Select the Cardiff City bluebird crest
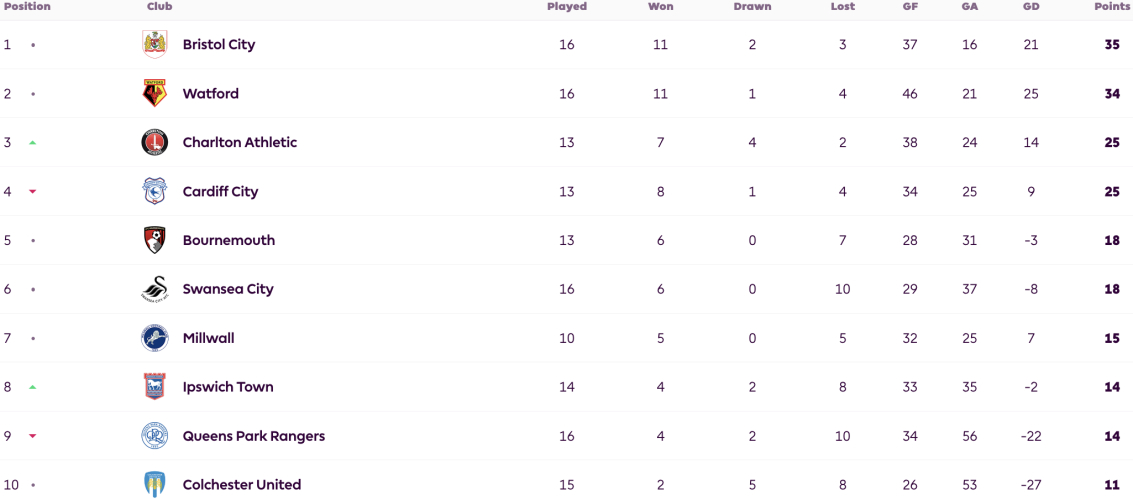The image size is (1133, 500). (x=155, y=191)
